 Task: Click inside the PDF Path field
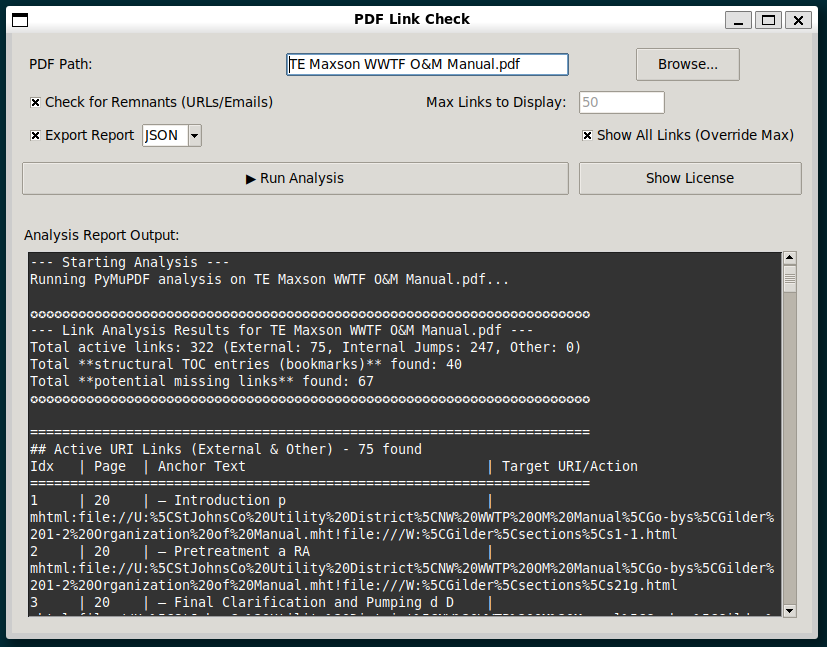427,64
